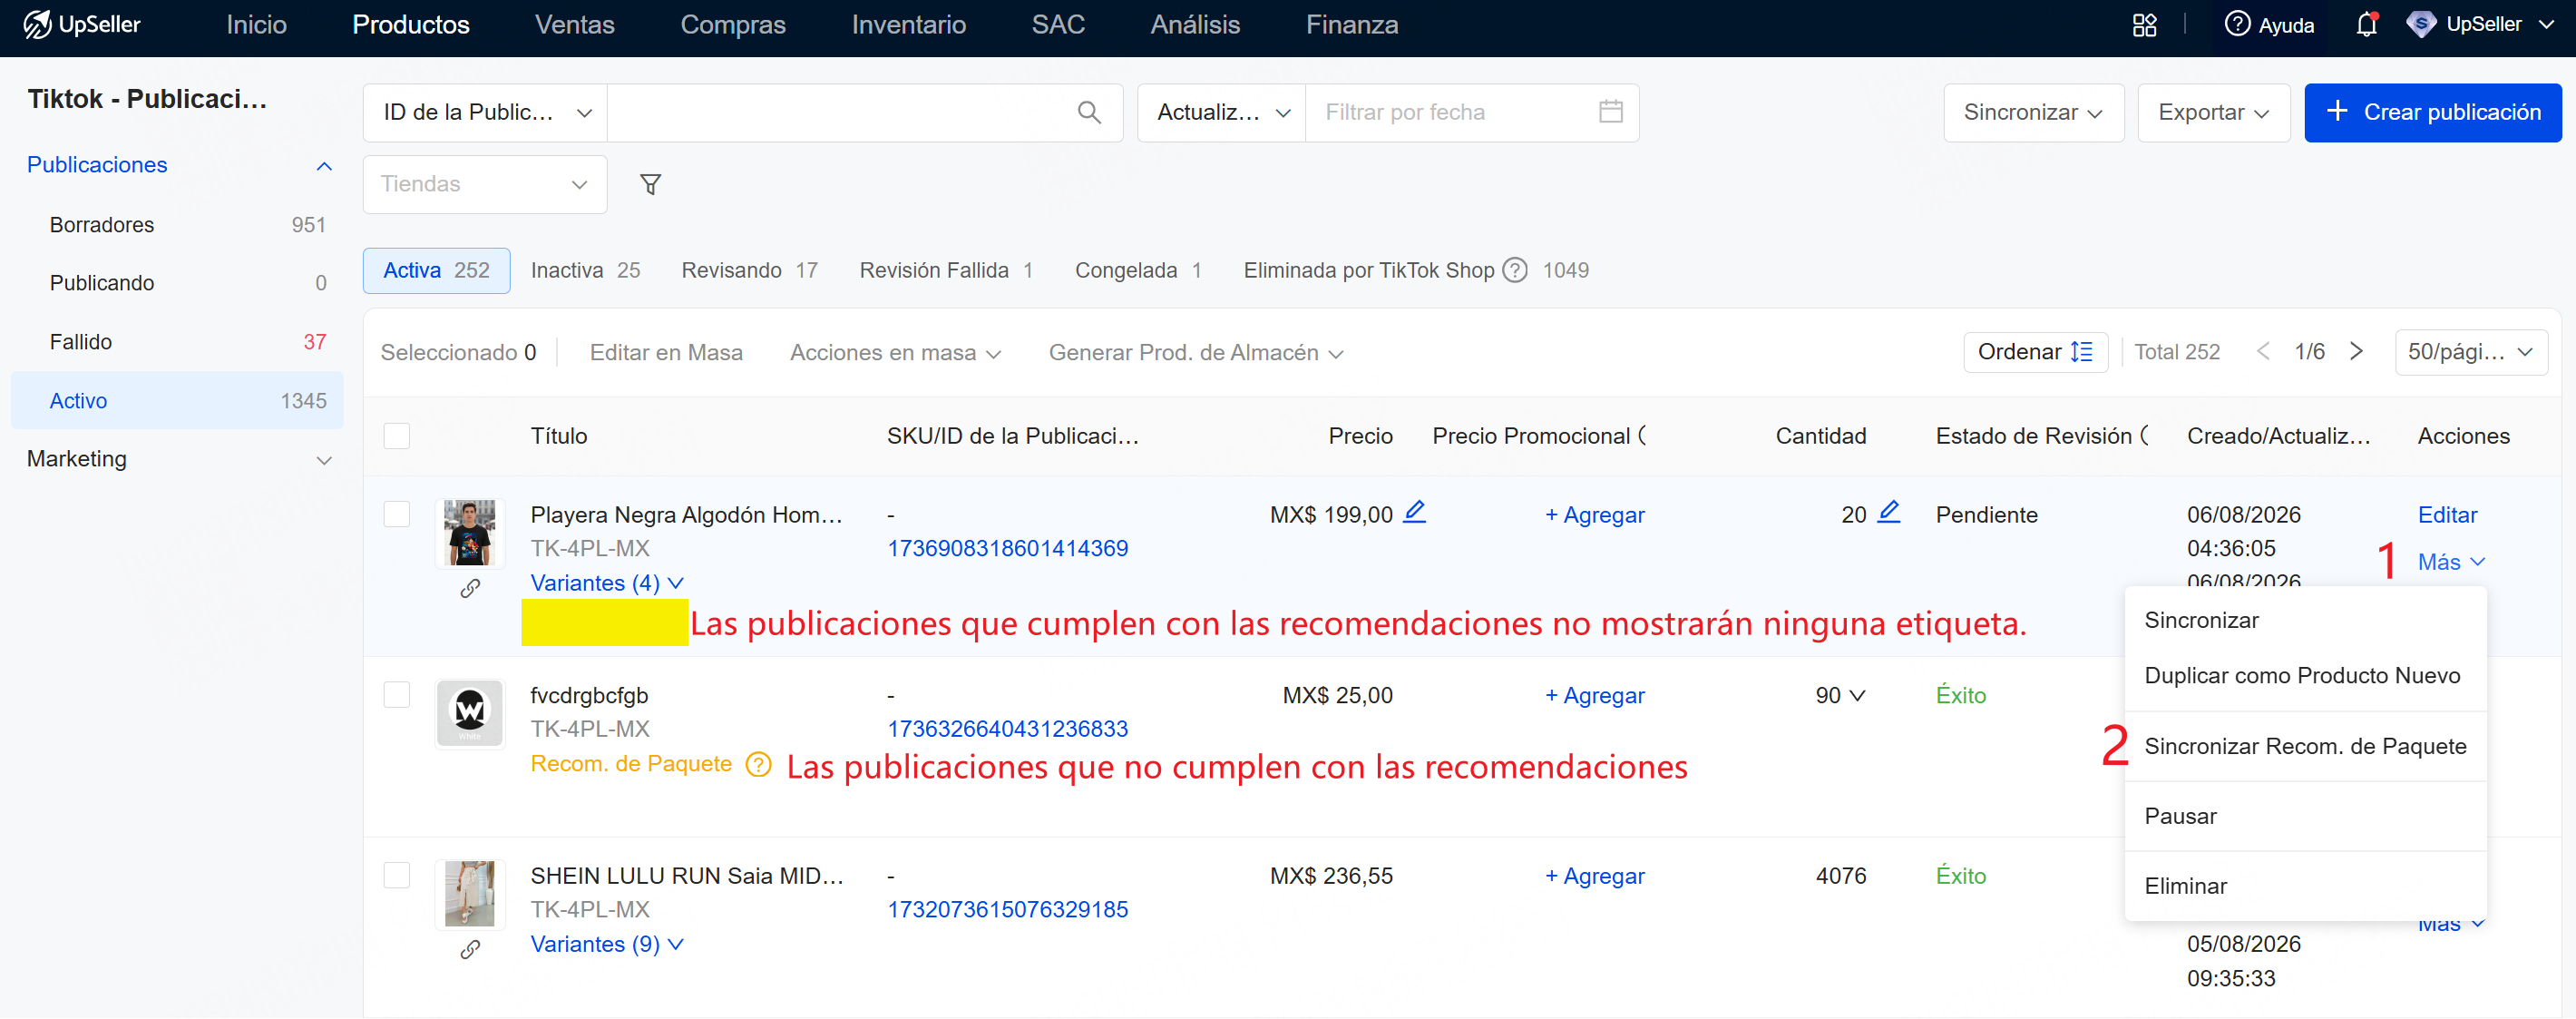
Task: Check the Playera Negra Algodón row checkbox
Action: [397, 514]
